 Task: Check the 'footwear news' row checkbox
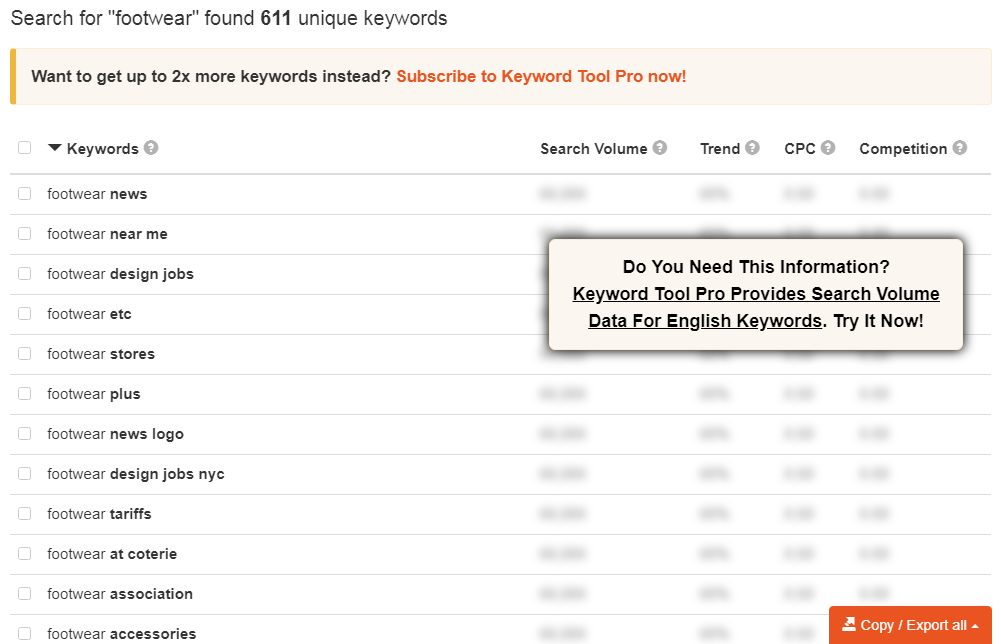click(24, 193)
